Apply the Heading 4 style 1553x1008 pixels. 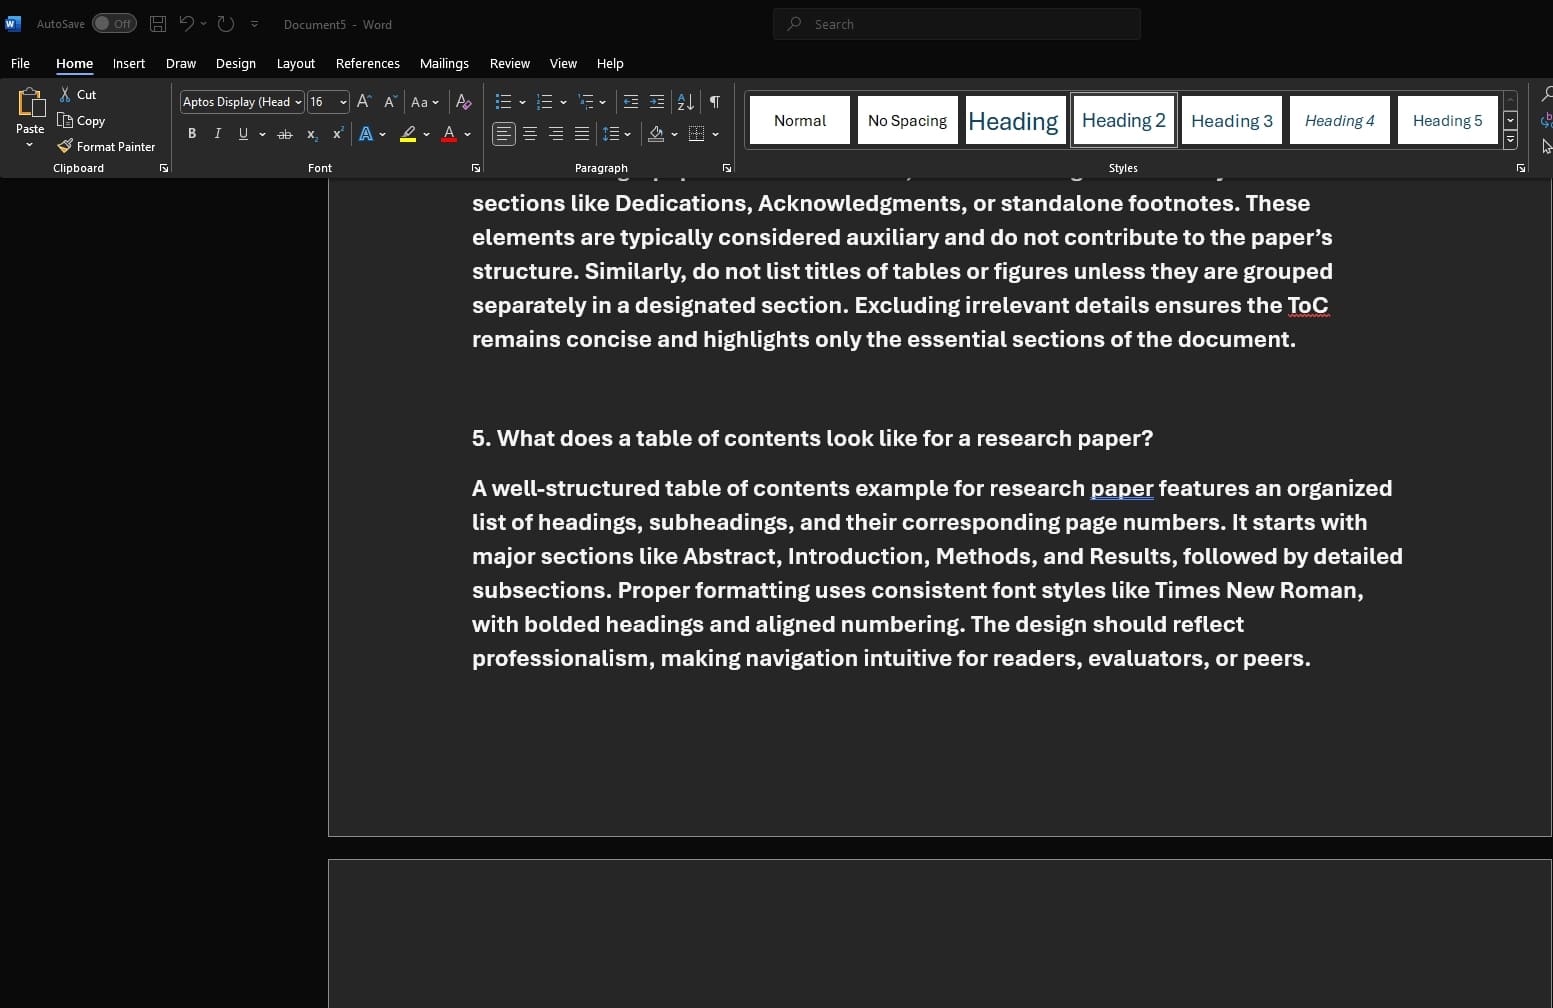[1340, 120]
